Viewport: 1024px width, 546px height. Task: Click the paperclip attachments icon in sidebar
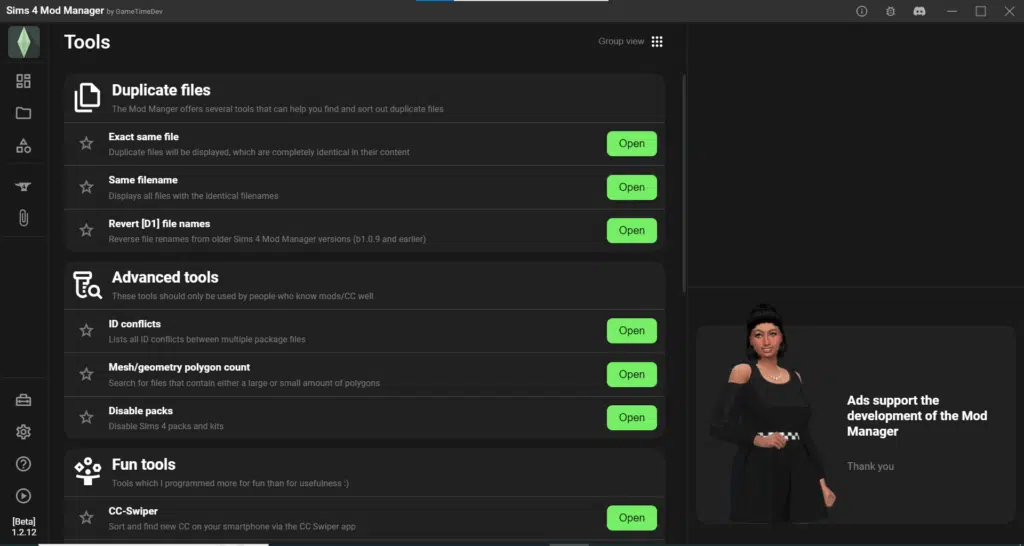(x=23, y=217)
